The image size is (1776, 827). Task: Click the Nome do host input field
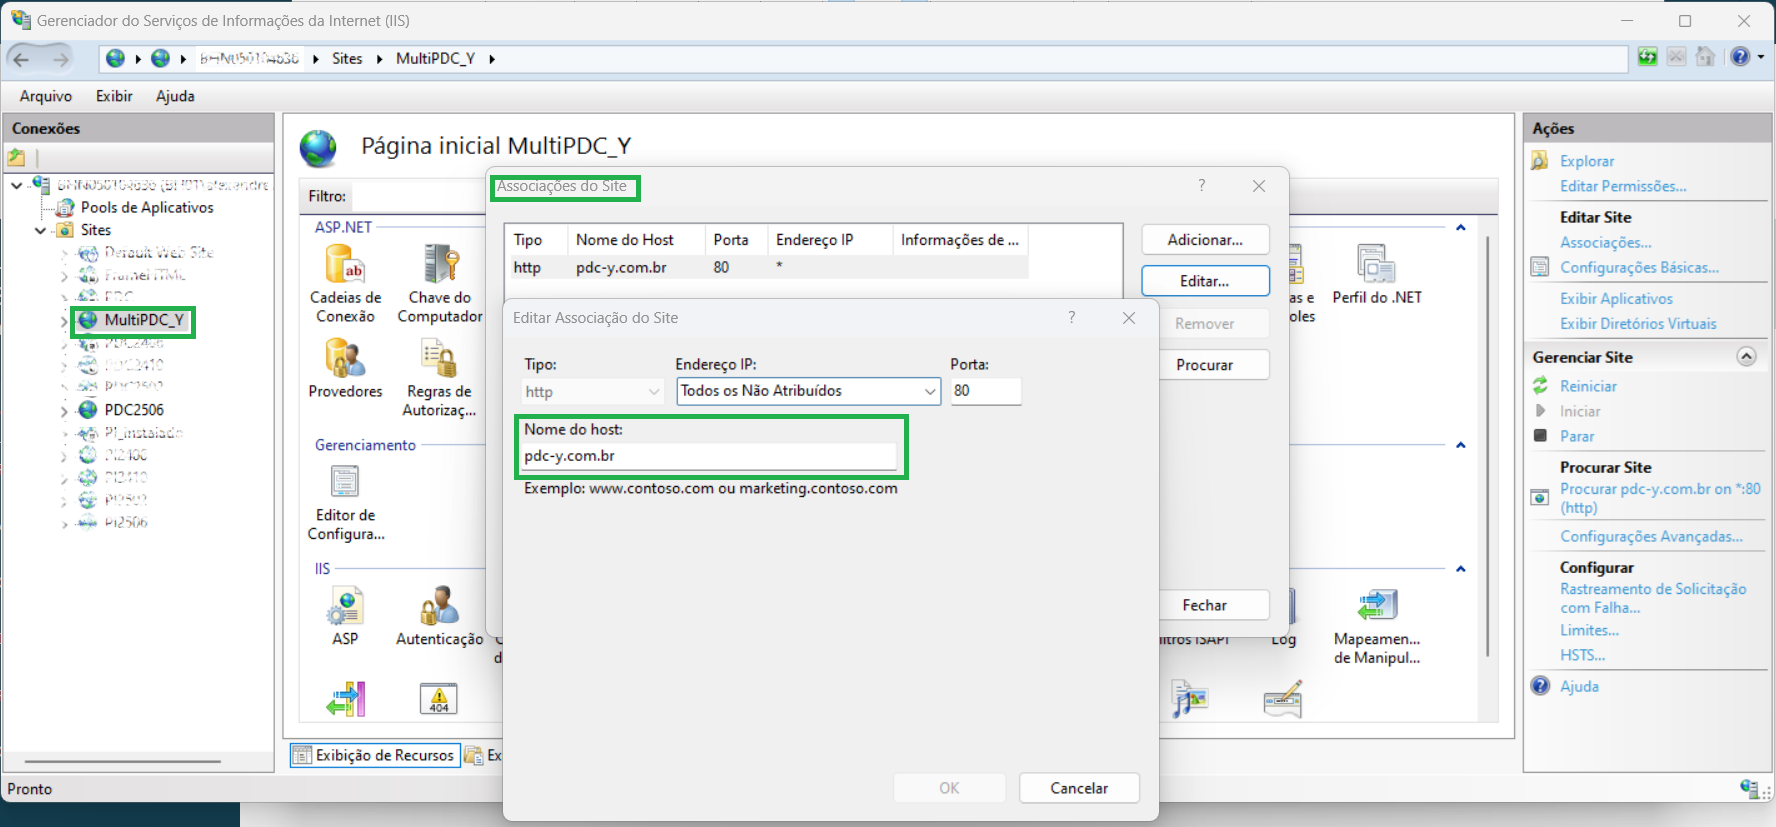[x=709, y=456]
